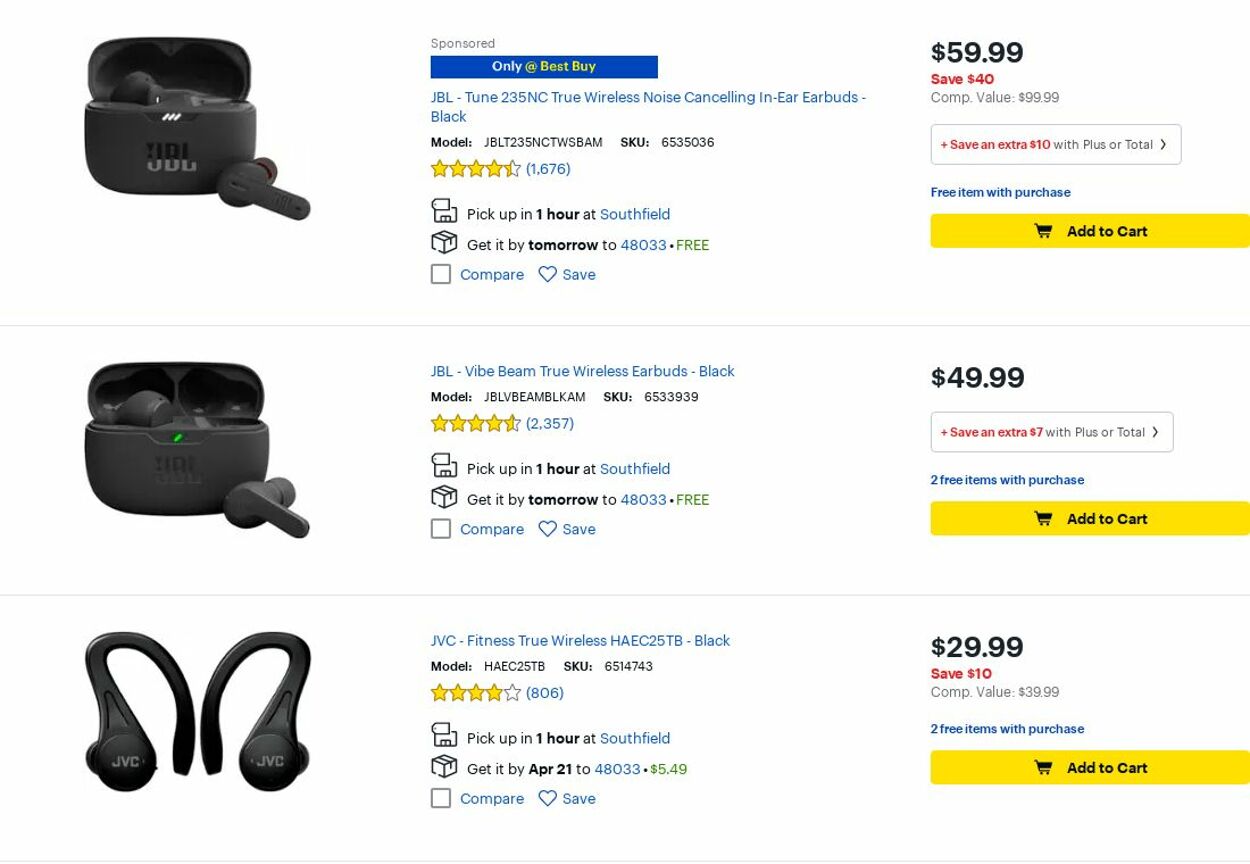
Task: Click the shipping box icon for JBL Vibe Beam
Action: (x=444, y=498)
